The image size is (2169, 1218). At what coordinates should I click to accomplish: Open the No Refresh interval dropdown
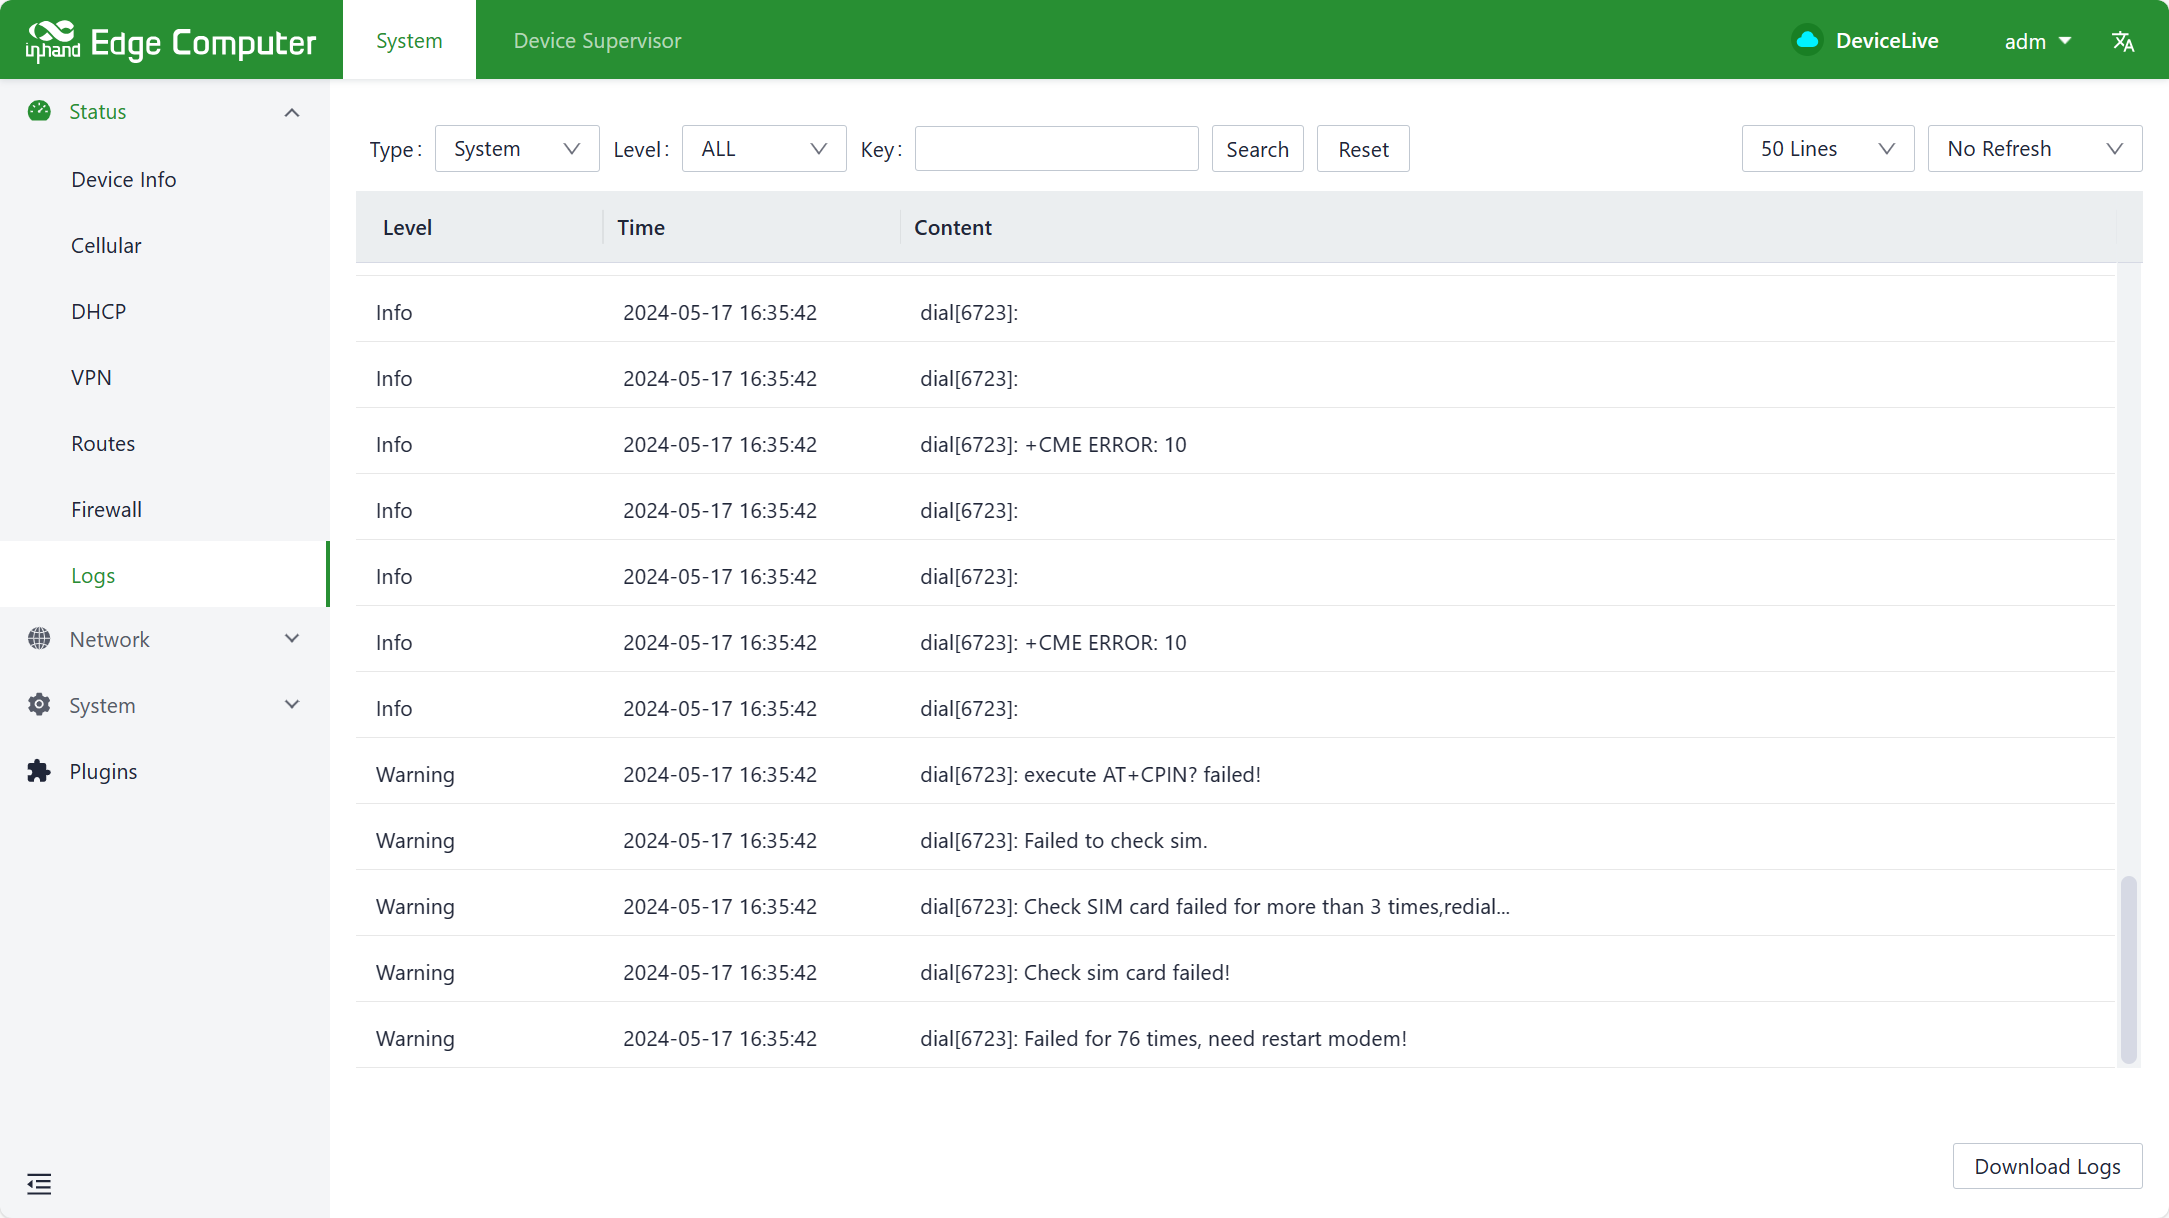tap(2034, 149)
